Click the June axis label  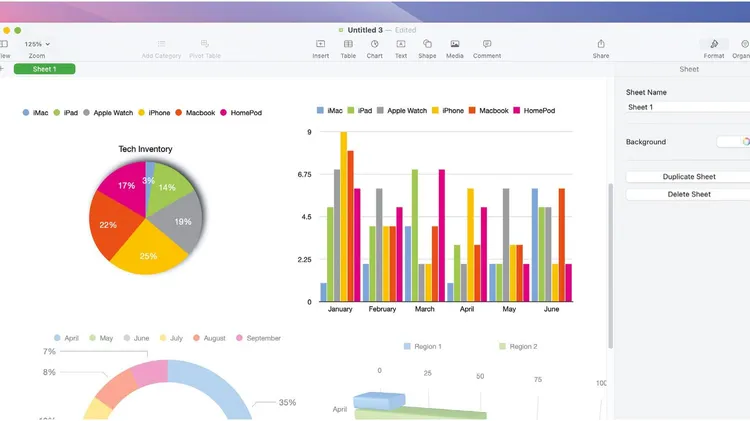(x=551, y=309)
